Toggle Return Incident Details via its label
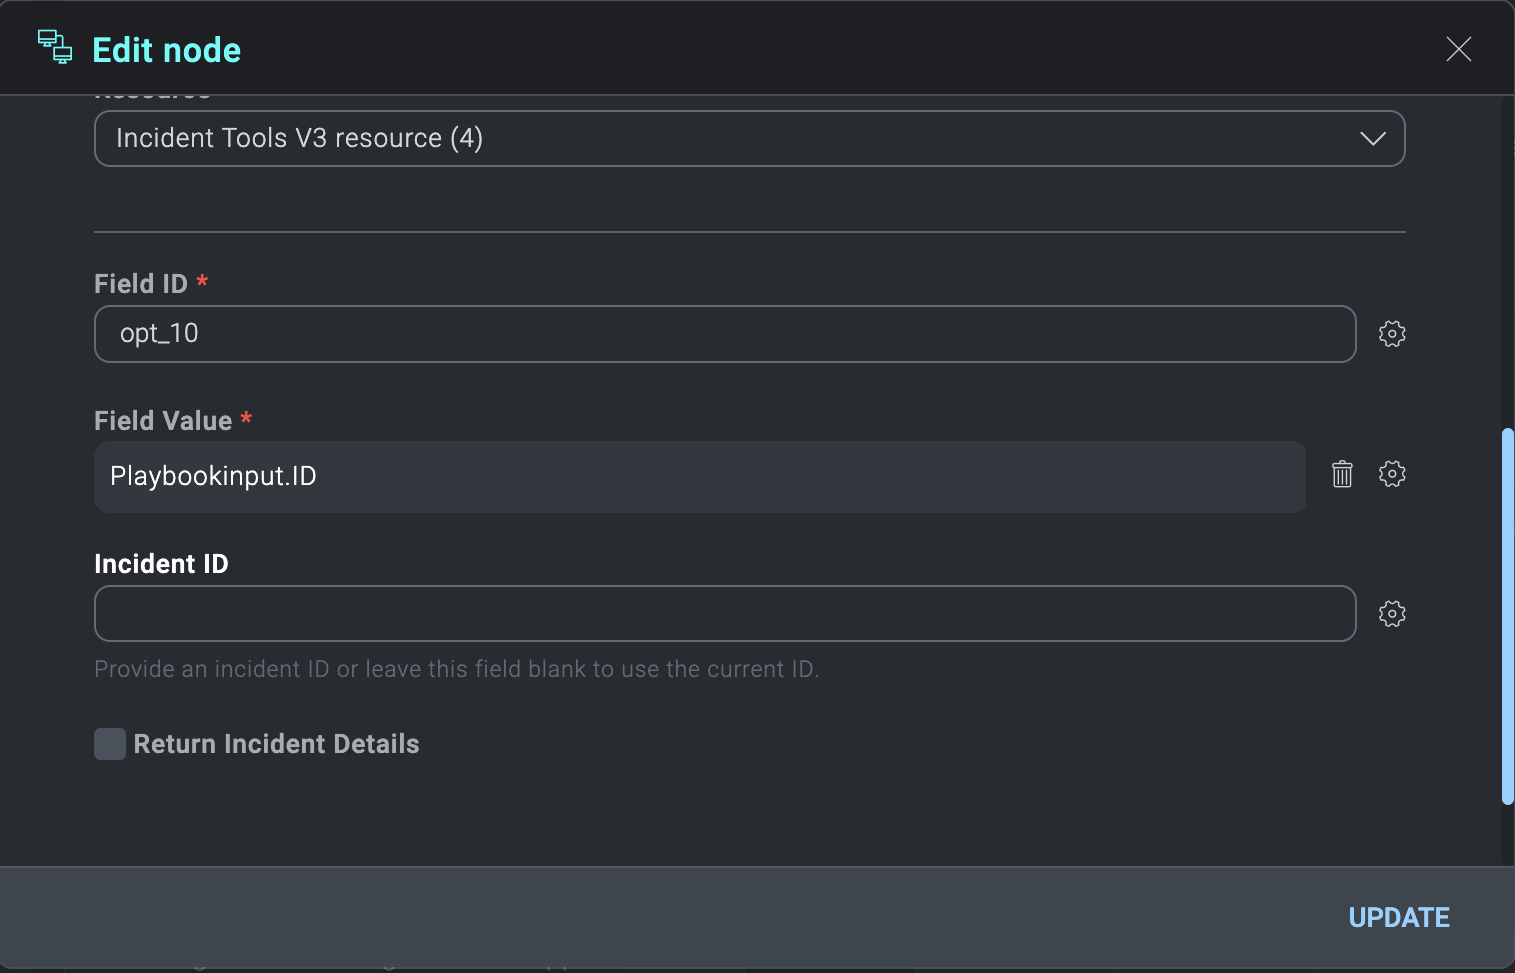 pos(277,744)
